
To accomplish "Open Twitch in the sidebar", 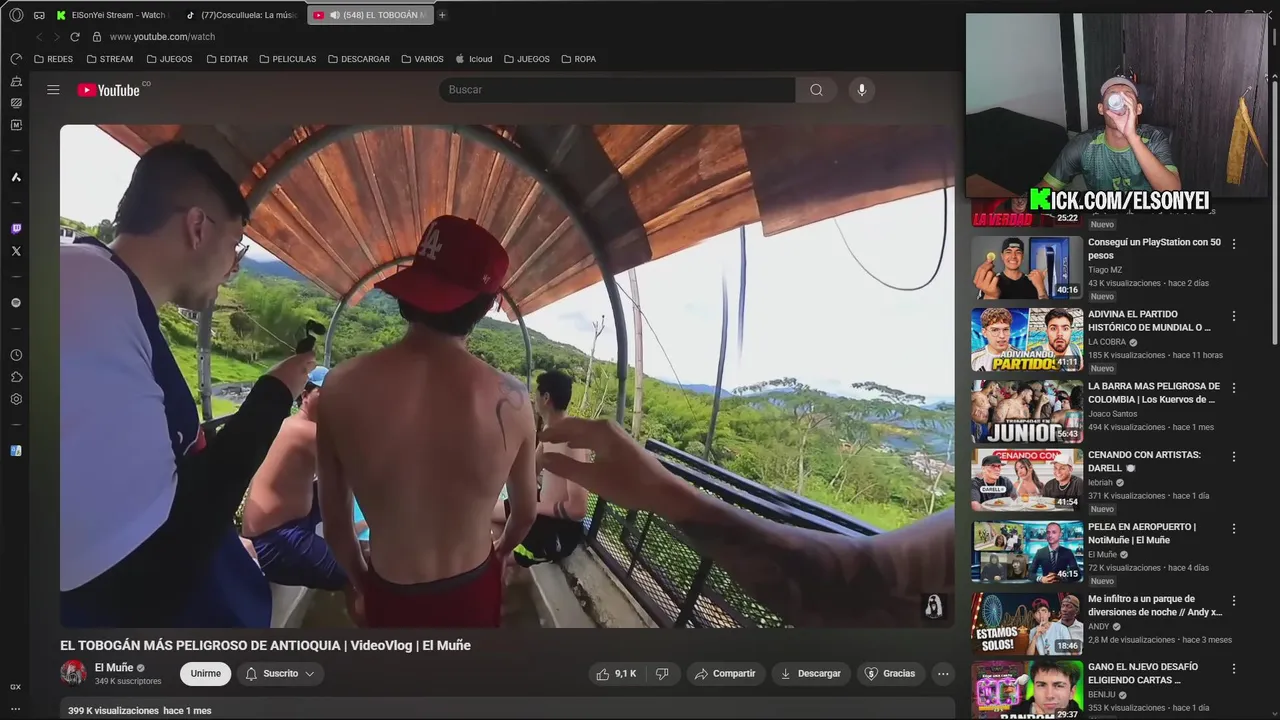I will coord(16,229).
